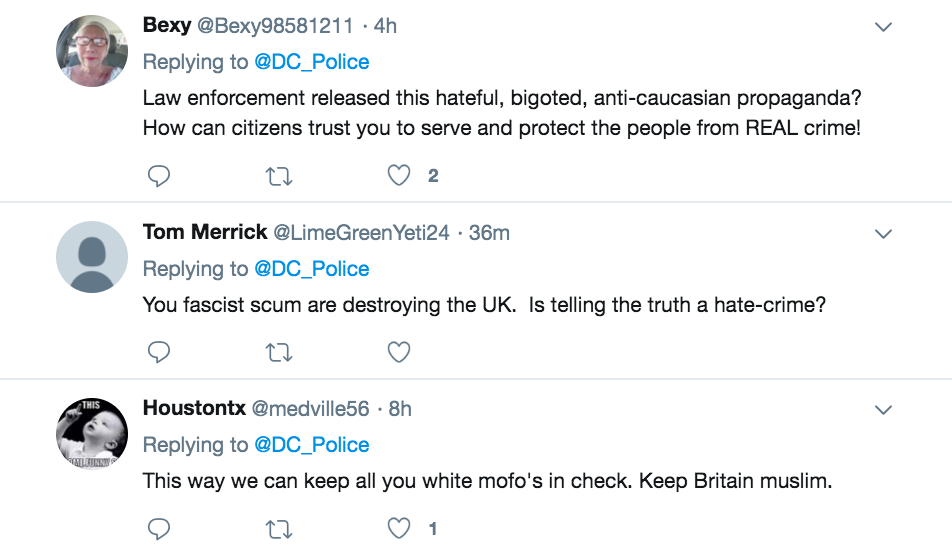Like Tom Merrick's tweet
This screenshot has height=554, width=952.
(x=399, y=352)
